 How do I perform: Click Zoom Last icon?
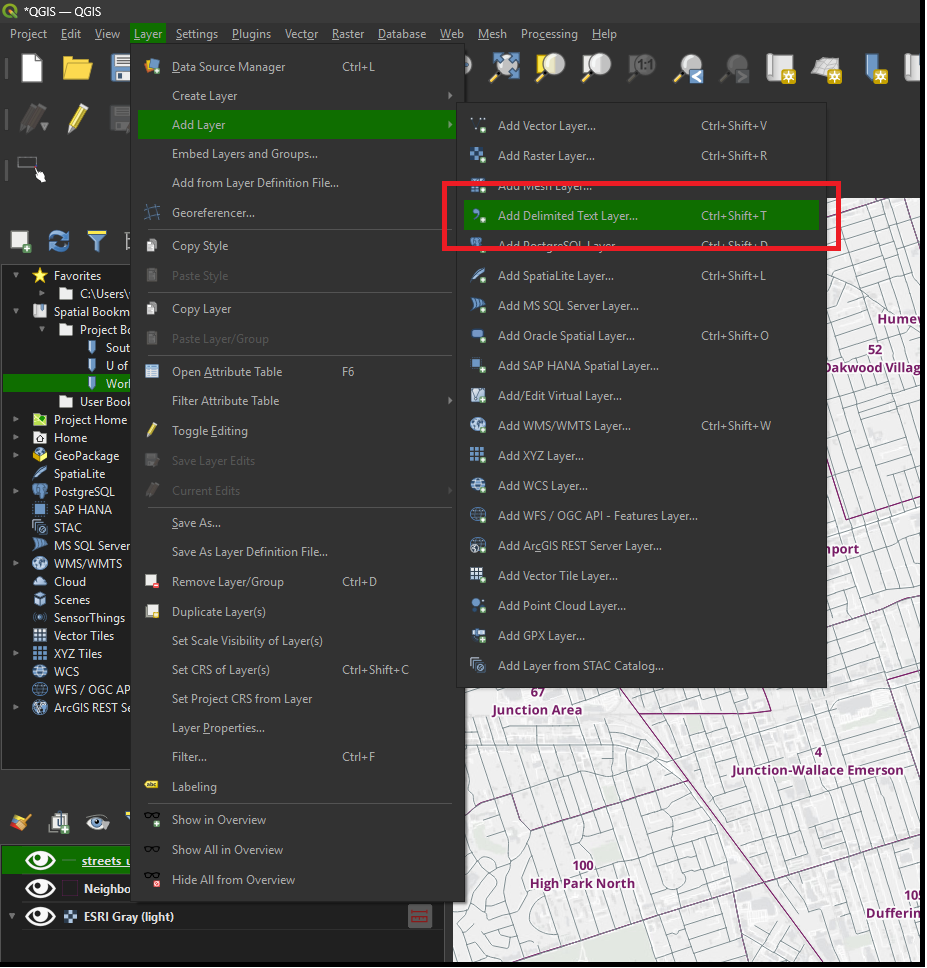pos(689,68)
